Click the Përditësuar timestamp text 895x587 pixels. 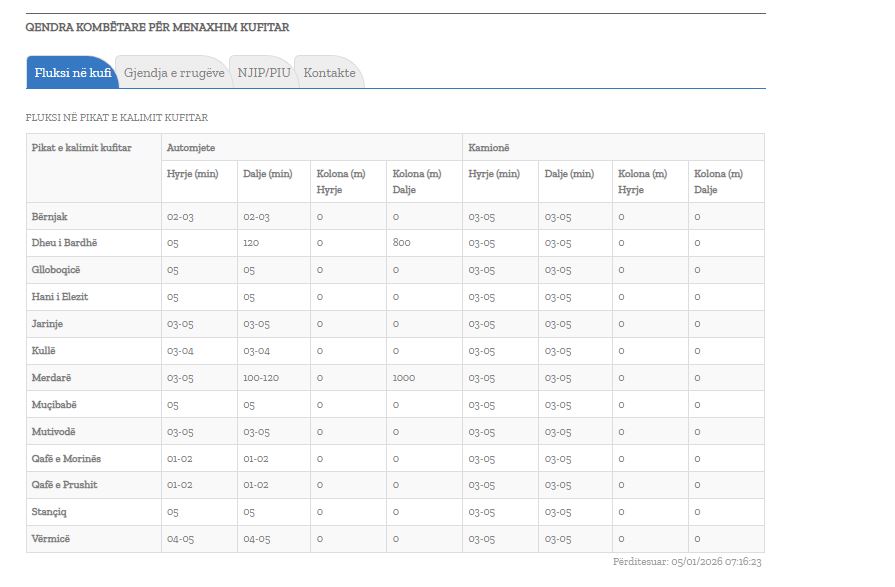coord(688,562)
